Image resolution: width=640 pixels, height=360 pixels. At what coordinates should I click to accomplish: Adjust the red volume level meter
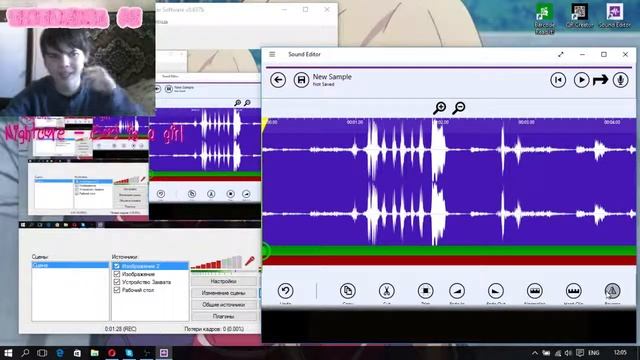point(216,262)
